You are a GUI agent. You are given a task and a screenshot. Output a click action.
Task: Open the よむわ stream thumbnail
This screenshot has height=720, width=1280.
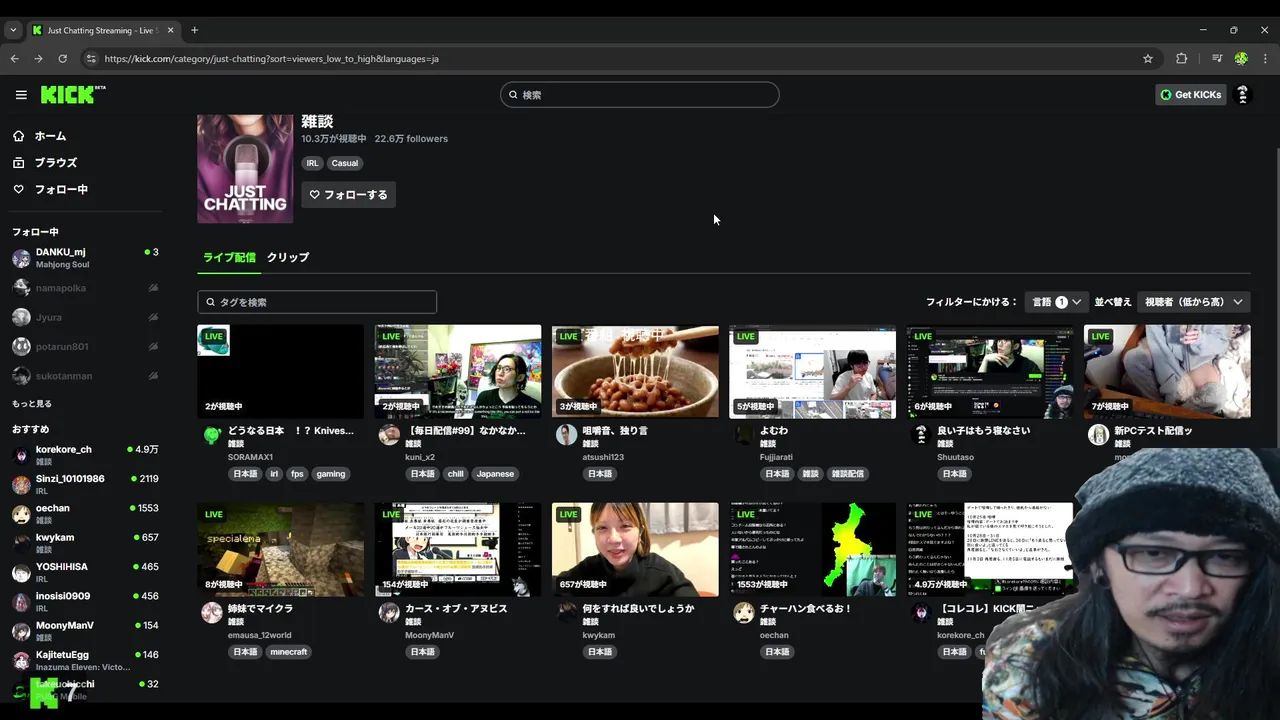coord(812,371)
